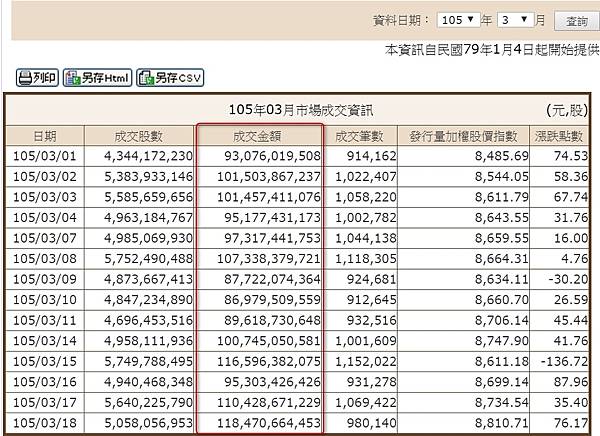600x436 pixels.
Task: Click trade value 101,457,411,076
Action: [269, 197]
